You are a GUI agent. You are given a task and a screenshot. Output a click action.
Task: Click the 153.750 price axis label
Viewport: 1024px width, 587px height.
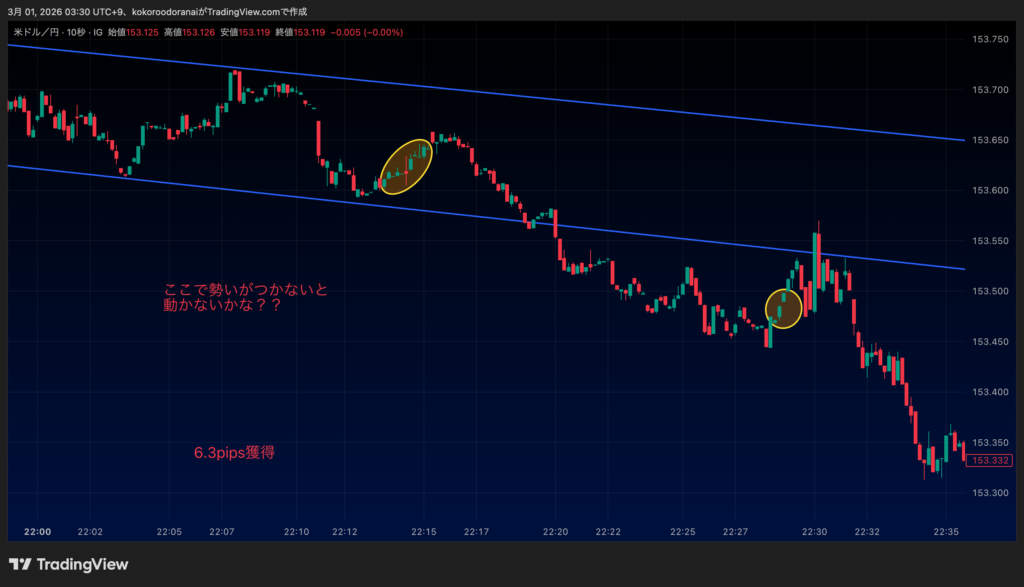(x=988, y=39)
